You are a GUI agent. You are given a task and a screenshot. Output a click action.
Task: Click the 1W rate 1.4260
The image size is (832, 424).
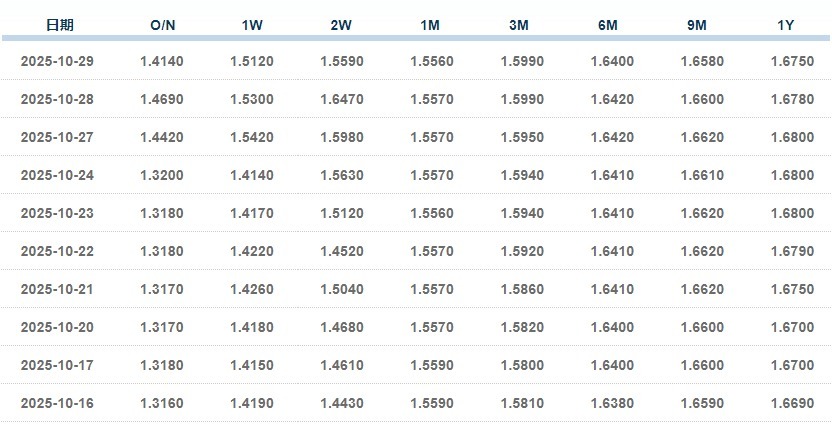point(252,290)
